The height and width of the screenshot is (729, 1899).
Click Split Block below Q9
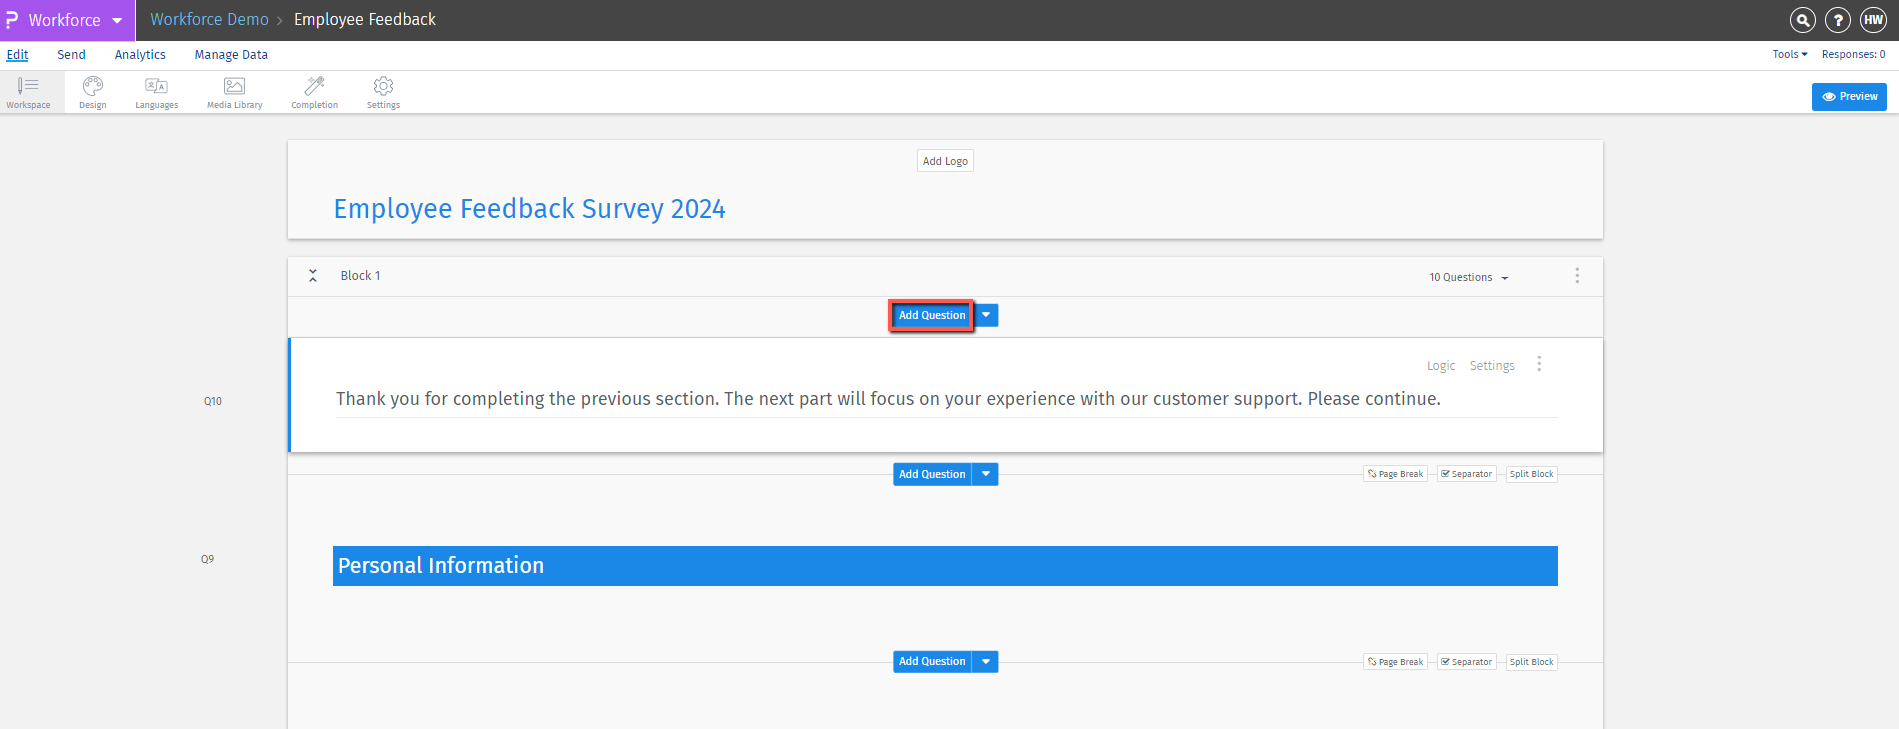pos(1531,662)
